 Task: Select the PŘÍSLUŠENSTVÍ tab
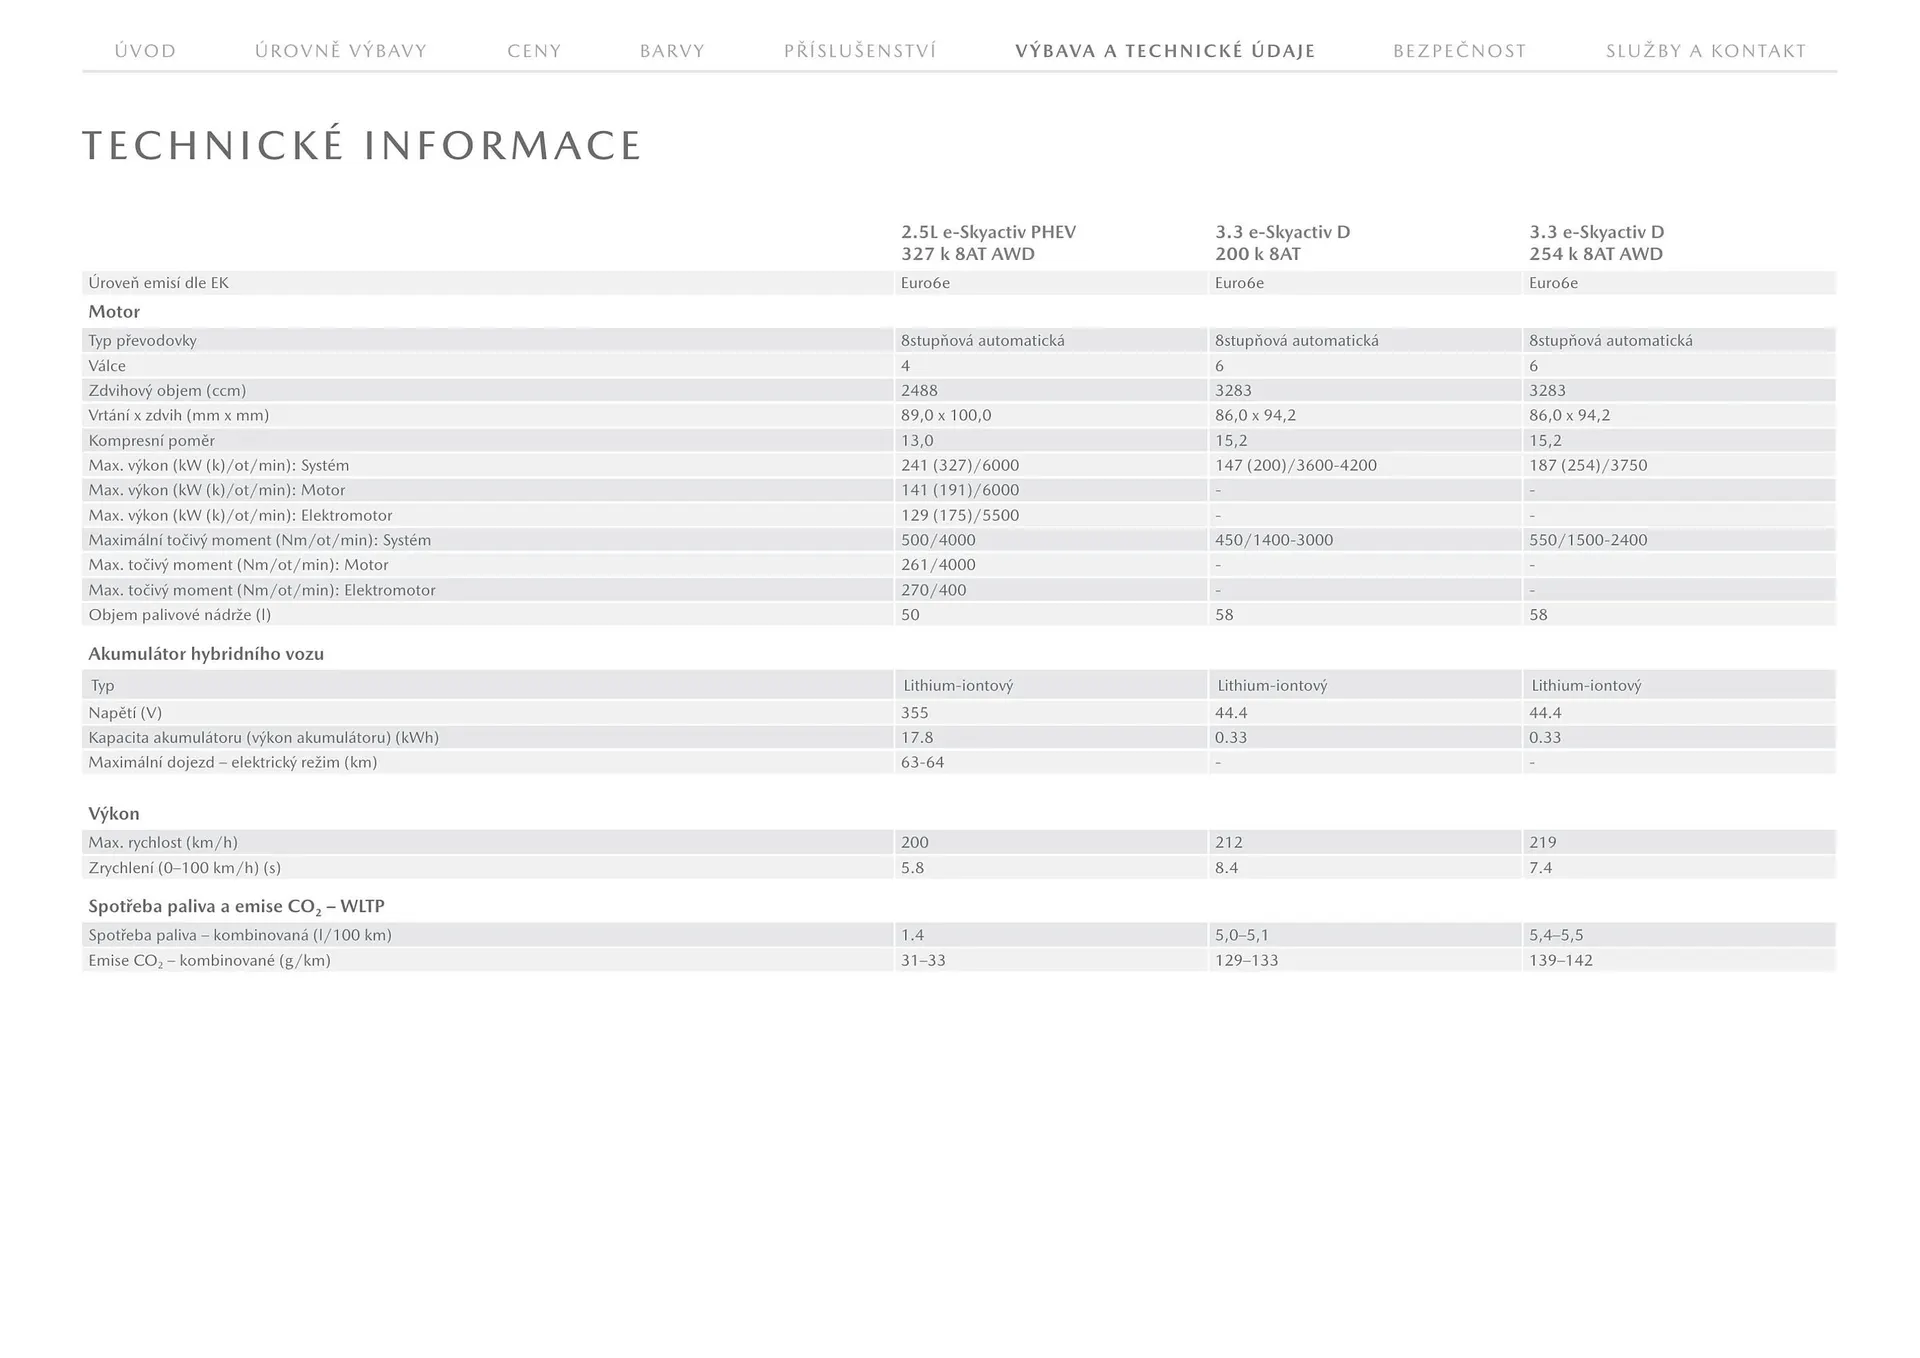click(x=860, y=51)
